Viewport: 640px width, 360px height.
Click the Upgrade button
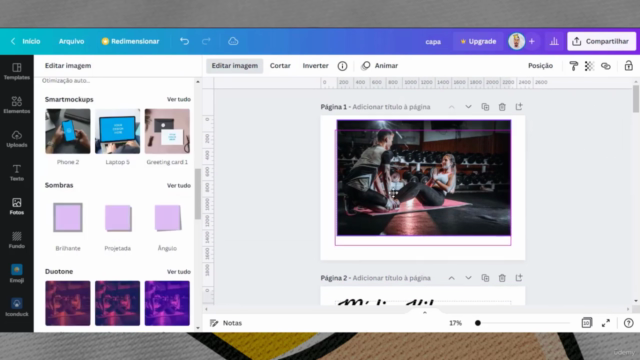478,41
